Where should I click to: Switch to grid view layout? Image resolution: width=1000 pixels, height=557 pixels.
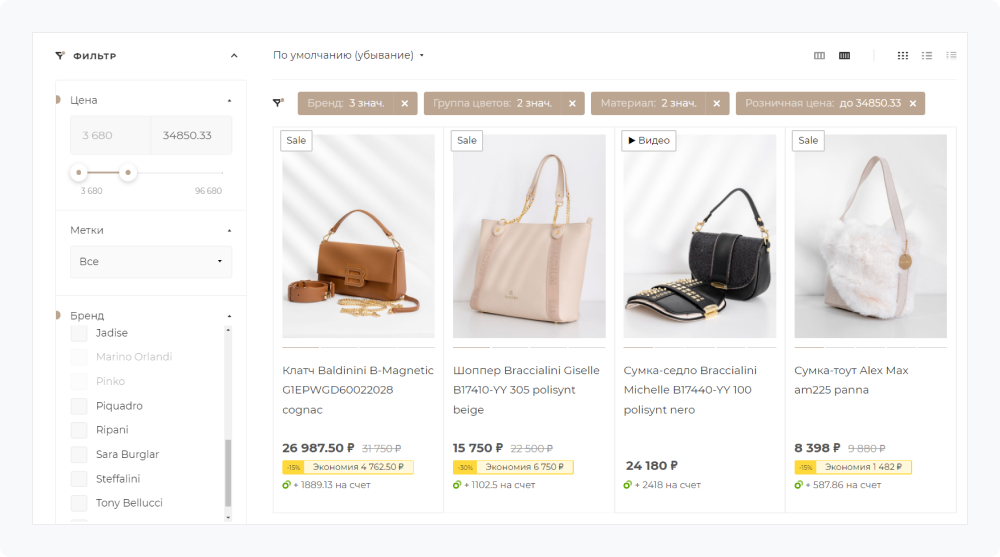(903, 56)
